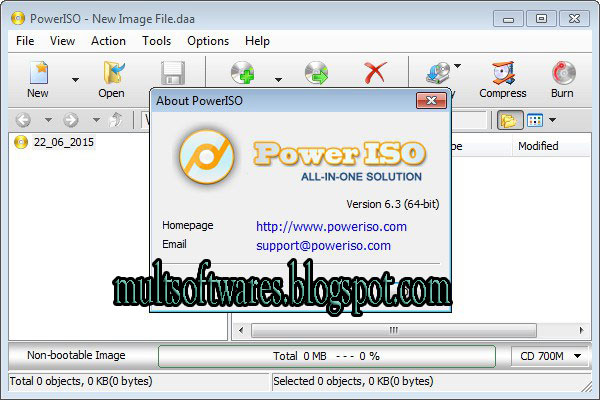Click the Forward navigation arrow
Image resolution: width=600 pixels, height=400 pixels.
coord(71,120)
